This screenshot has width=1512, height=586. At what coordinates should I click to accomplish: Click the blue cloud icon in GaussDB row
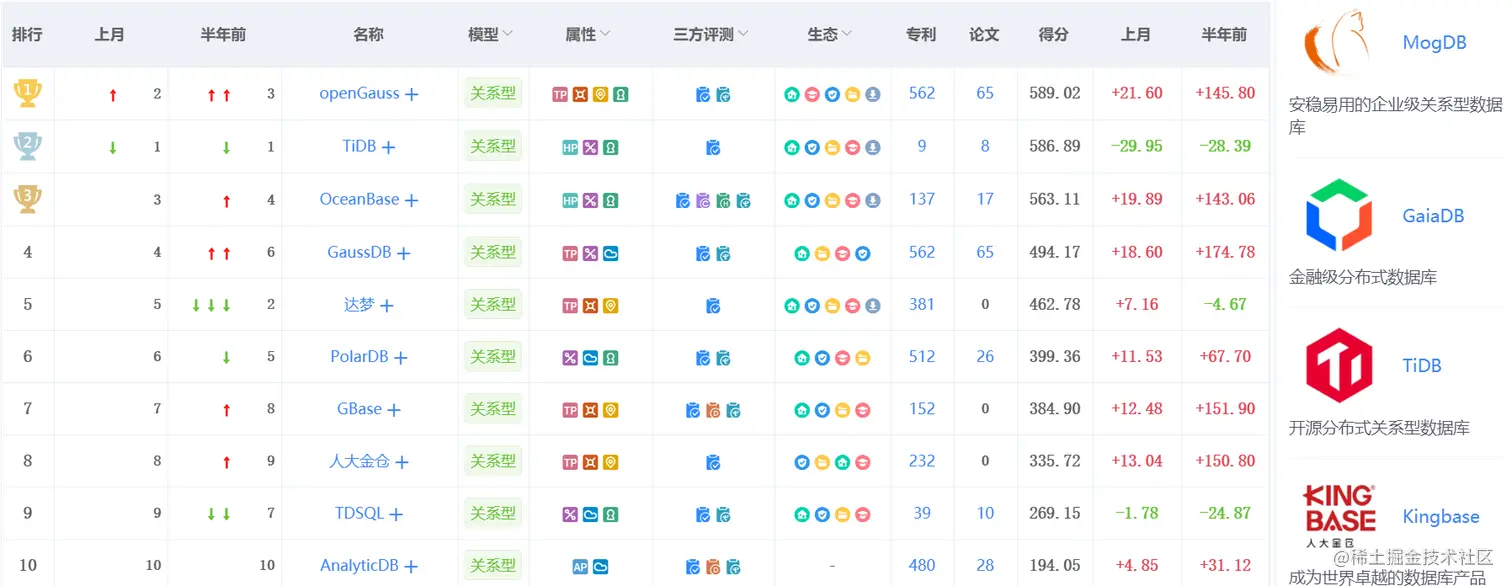(610, 254)
